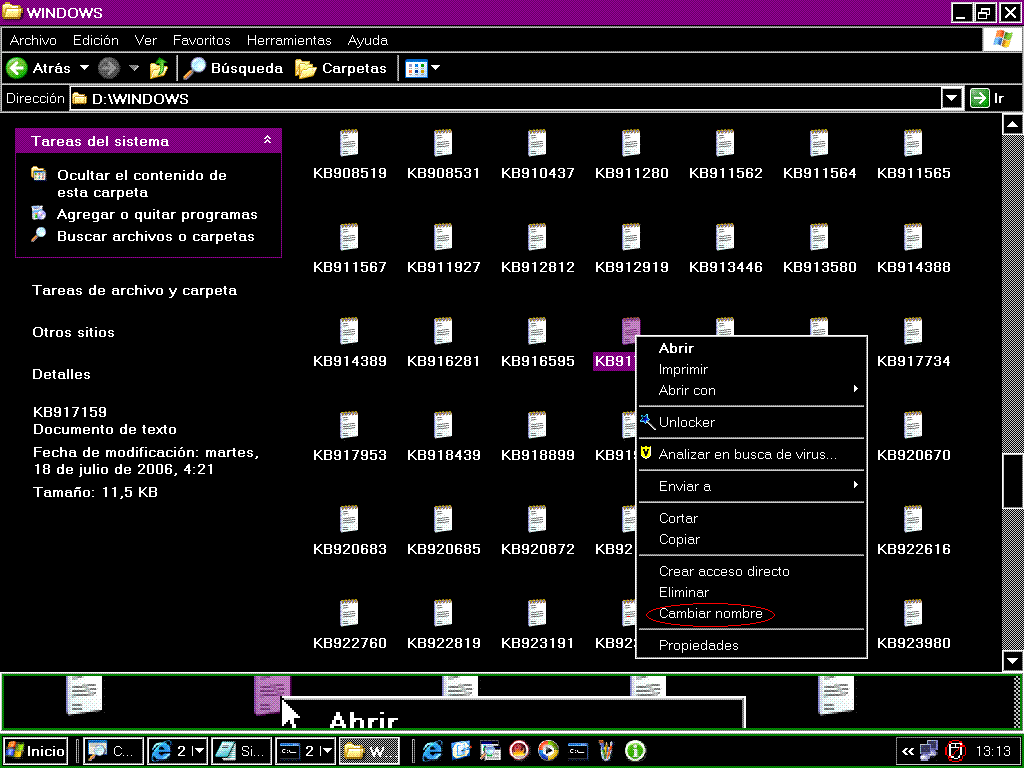Click the green info icon in quick launch
The image size is (1024, 768).
tap(635, 751)
